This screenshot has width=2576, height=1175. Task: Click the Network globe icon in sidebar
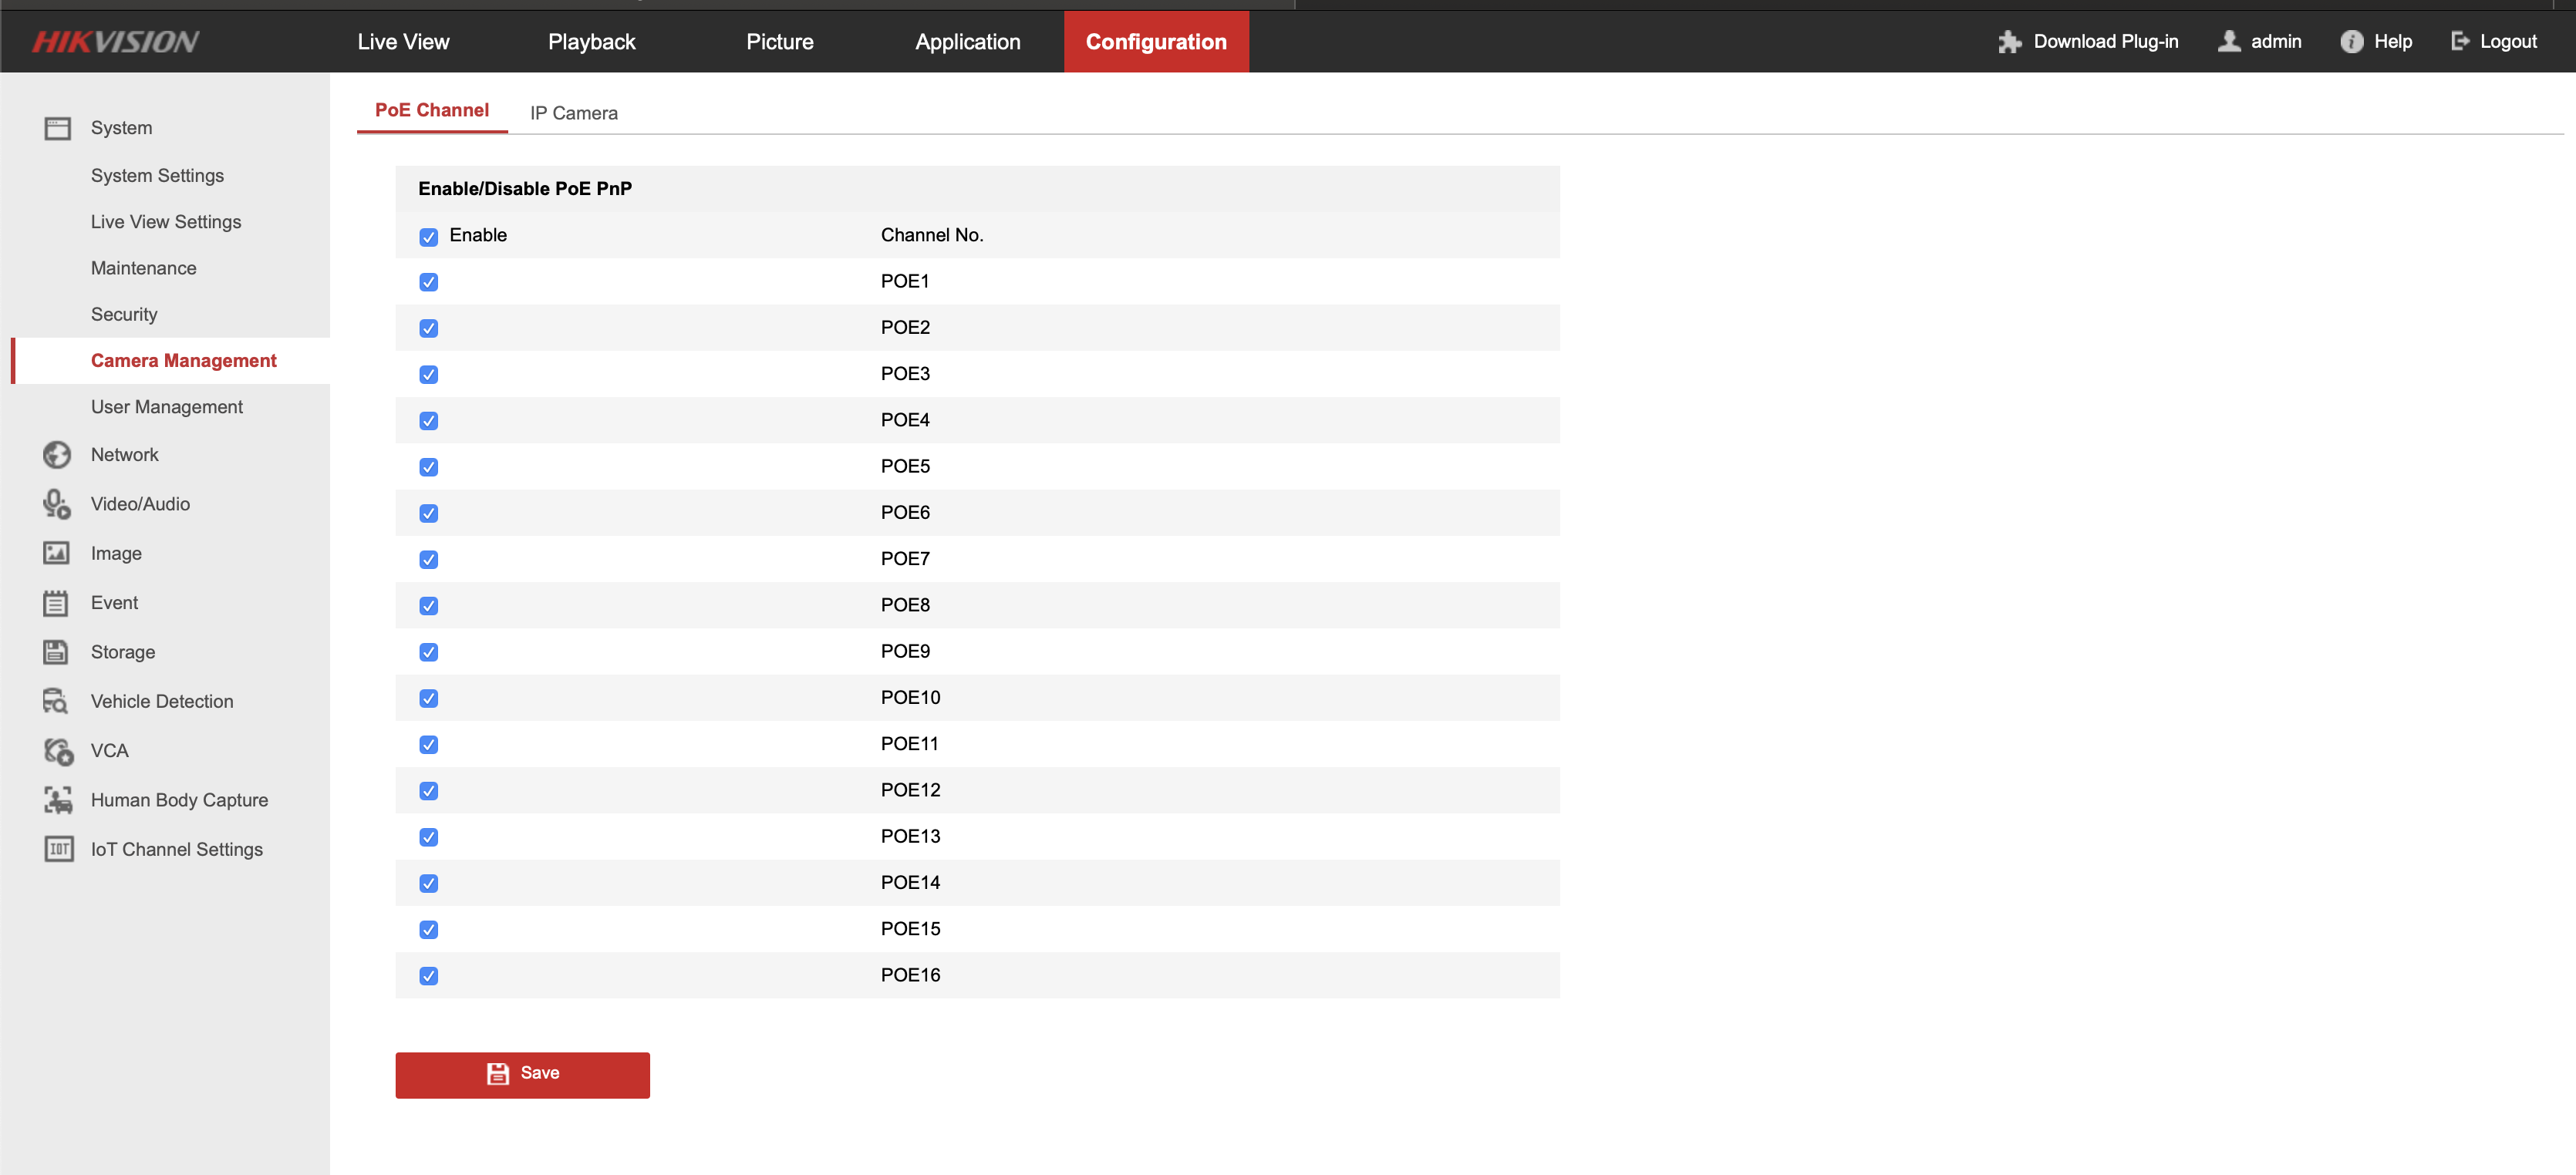pos(57,455)
